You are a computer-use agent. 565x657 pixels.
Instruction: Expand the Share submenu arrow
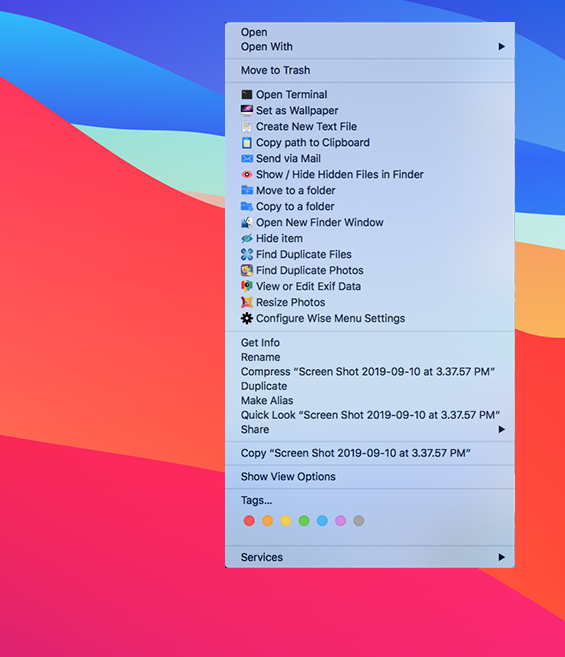501,429
